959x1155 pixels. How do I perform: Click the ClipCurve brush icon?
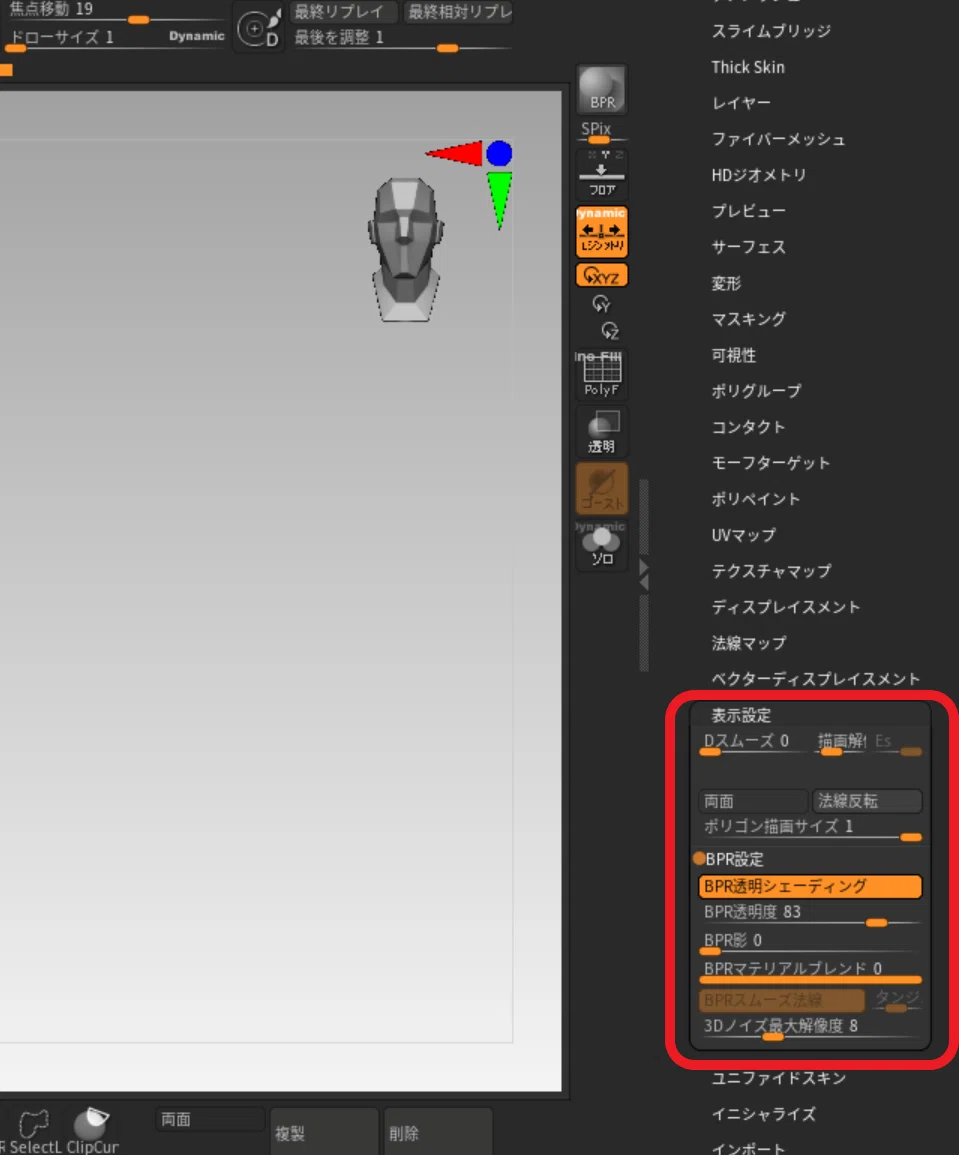pyautogui.click(x=92, y=1131)
